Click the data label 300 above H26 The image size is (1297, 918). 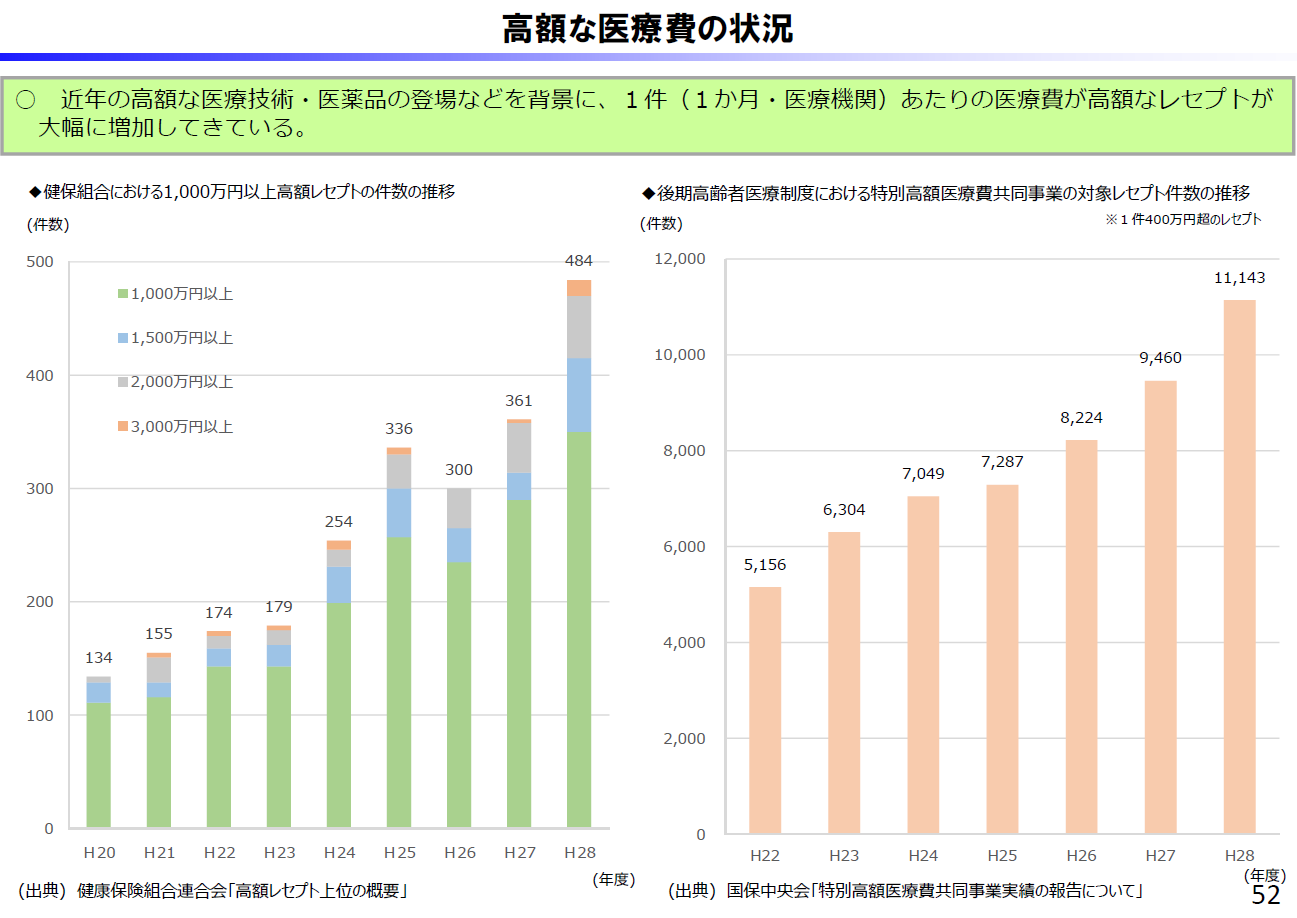pyautogui.click(x=459, y=470)
